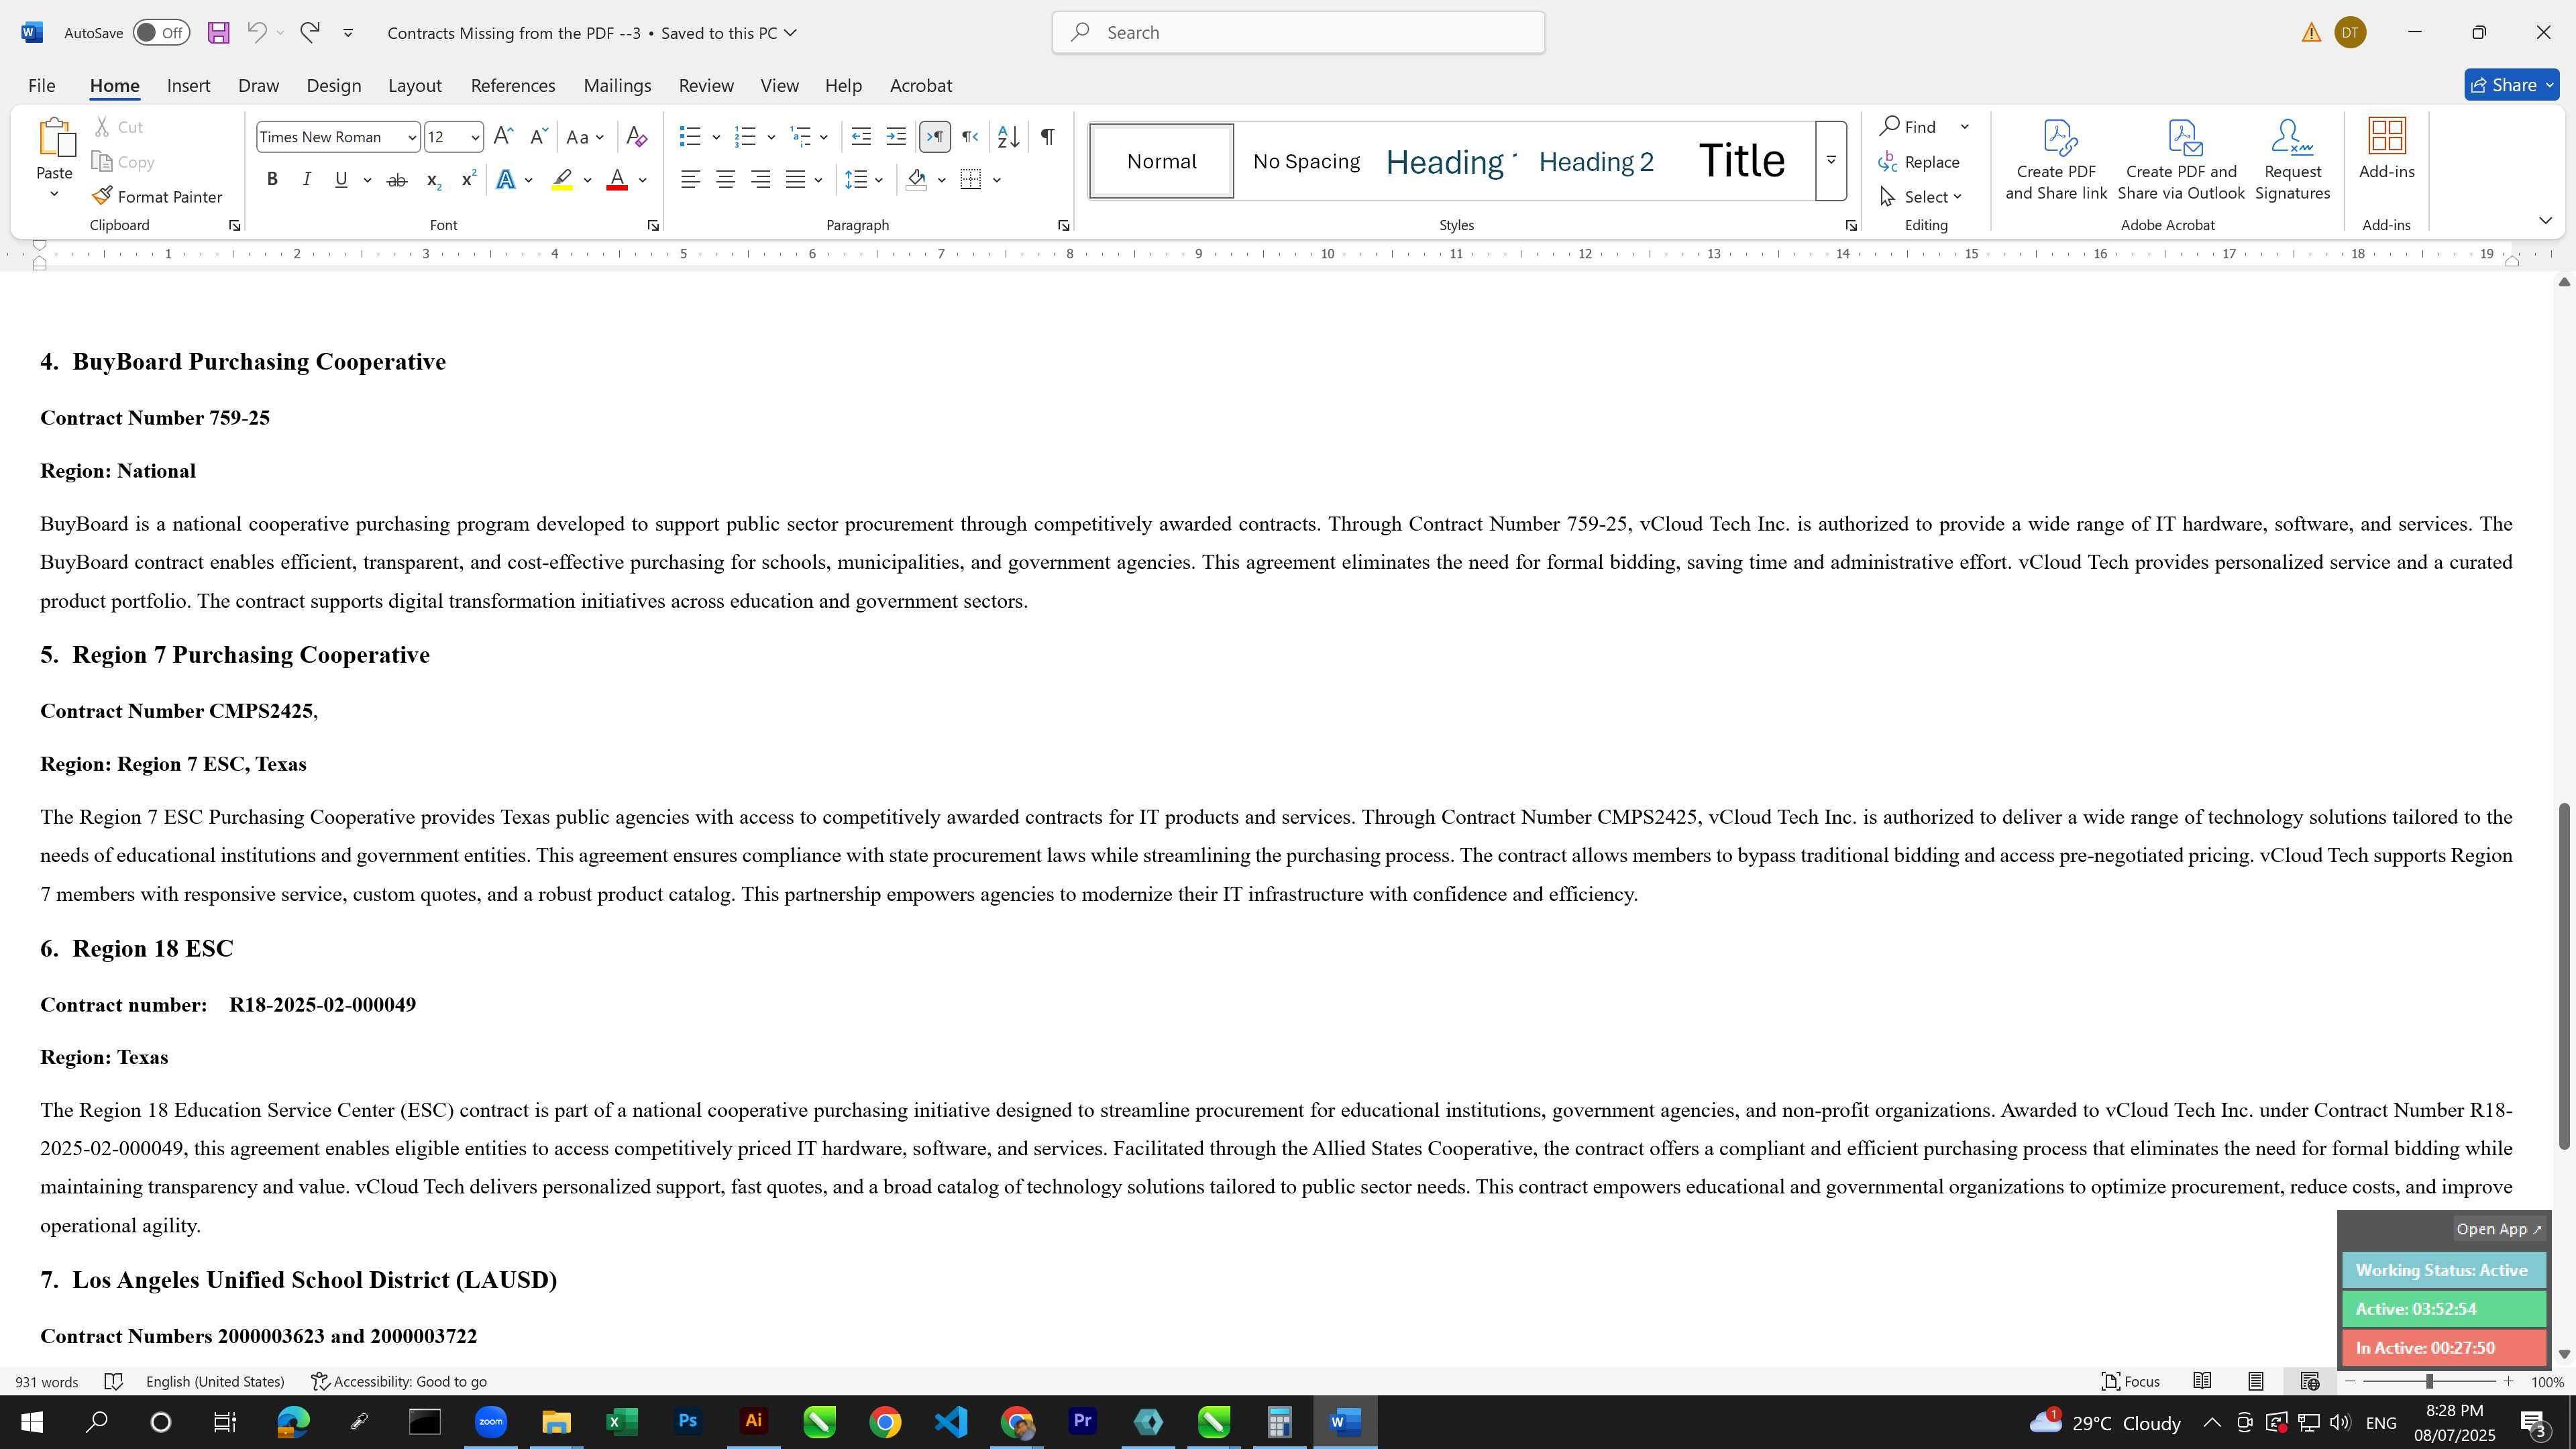Toggle Strikethrough formatting
Image resolution: width=2576 pixels, height=1449 pixels.
click(x=397, y=180)
